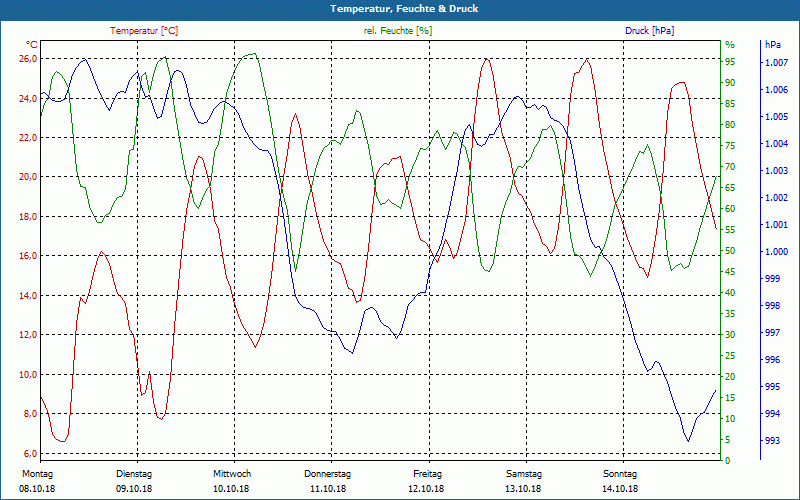The width and height of the screenshot is (800, 500).
Task: Click the 18,0 temperature axis value
Action: click(28, 216)
